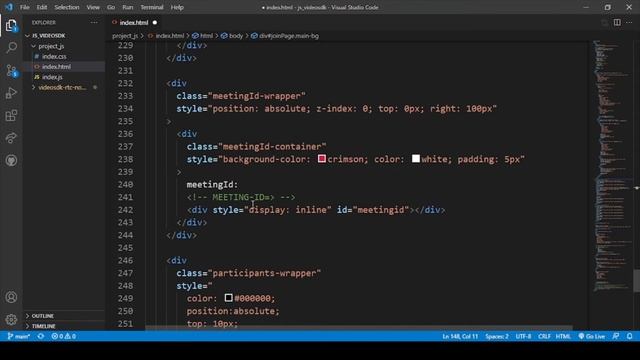
Task: Start Go Live server
Action: (591, 336)
